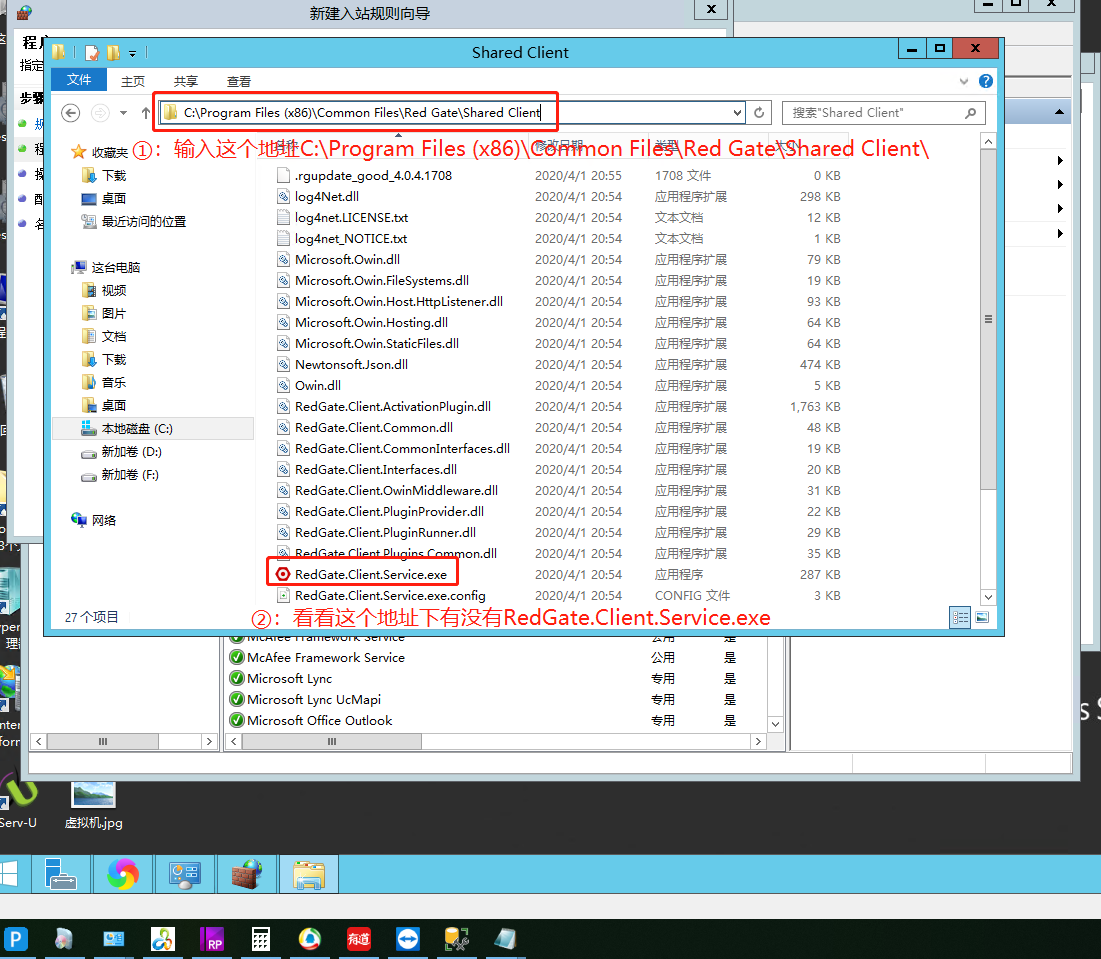This screenshot has width=1101, height=959.
Task: Open customize quick access toolbar dropdown
Action: [132, 53]
